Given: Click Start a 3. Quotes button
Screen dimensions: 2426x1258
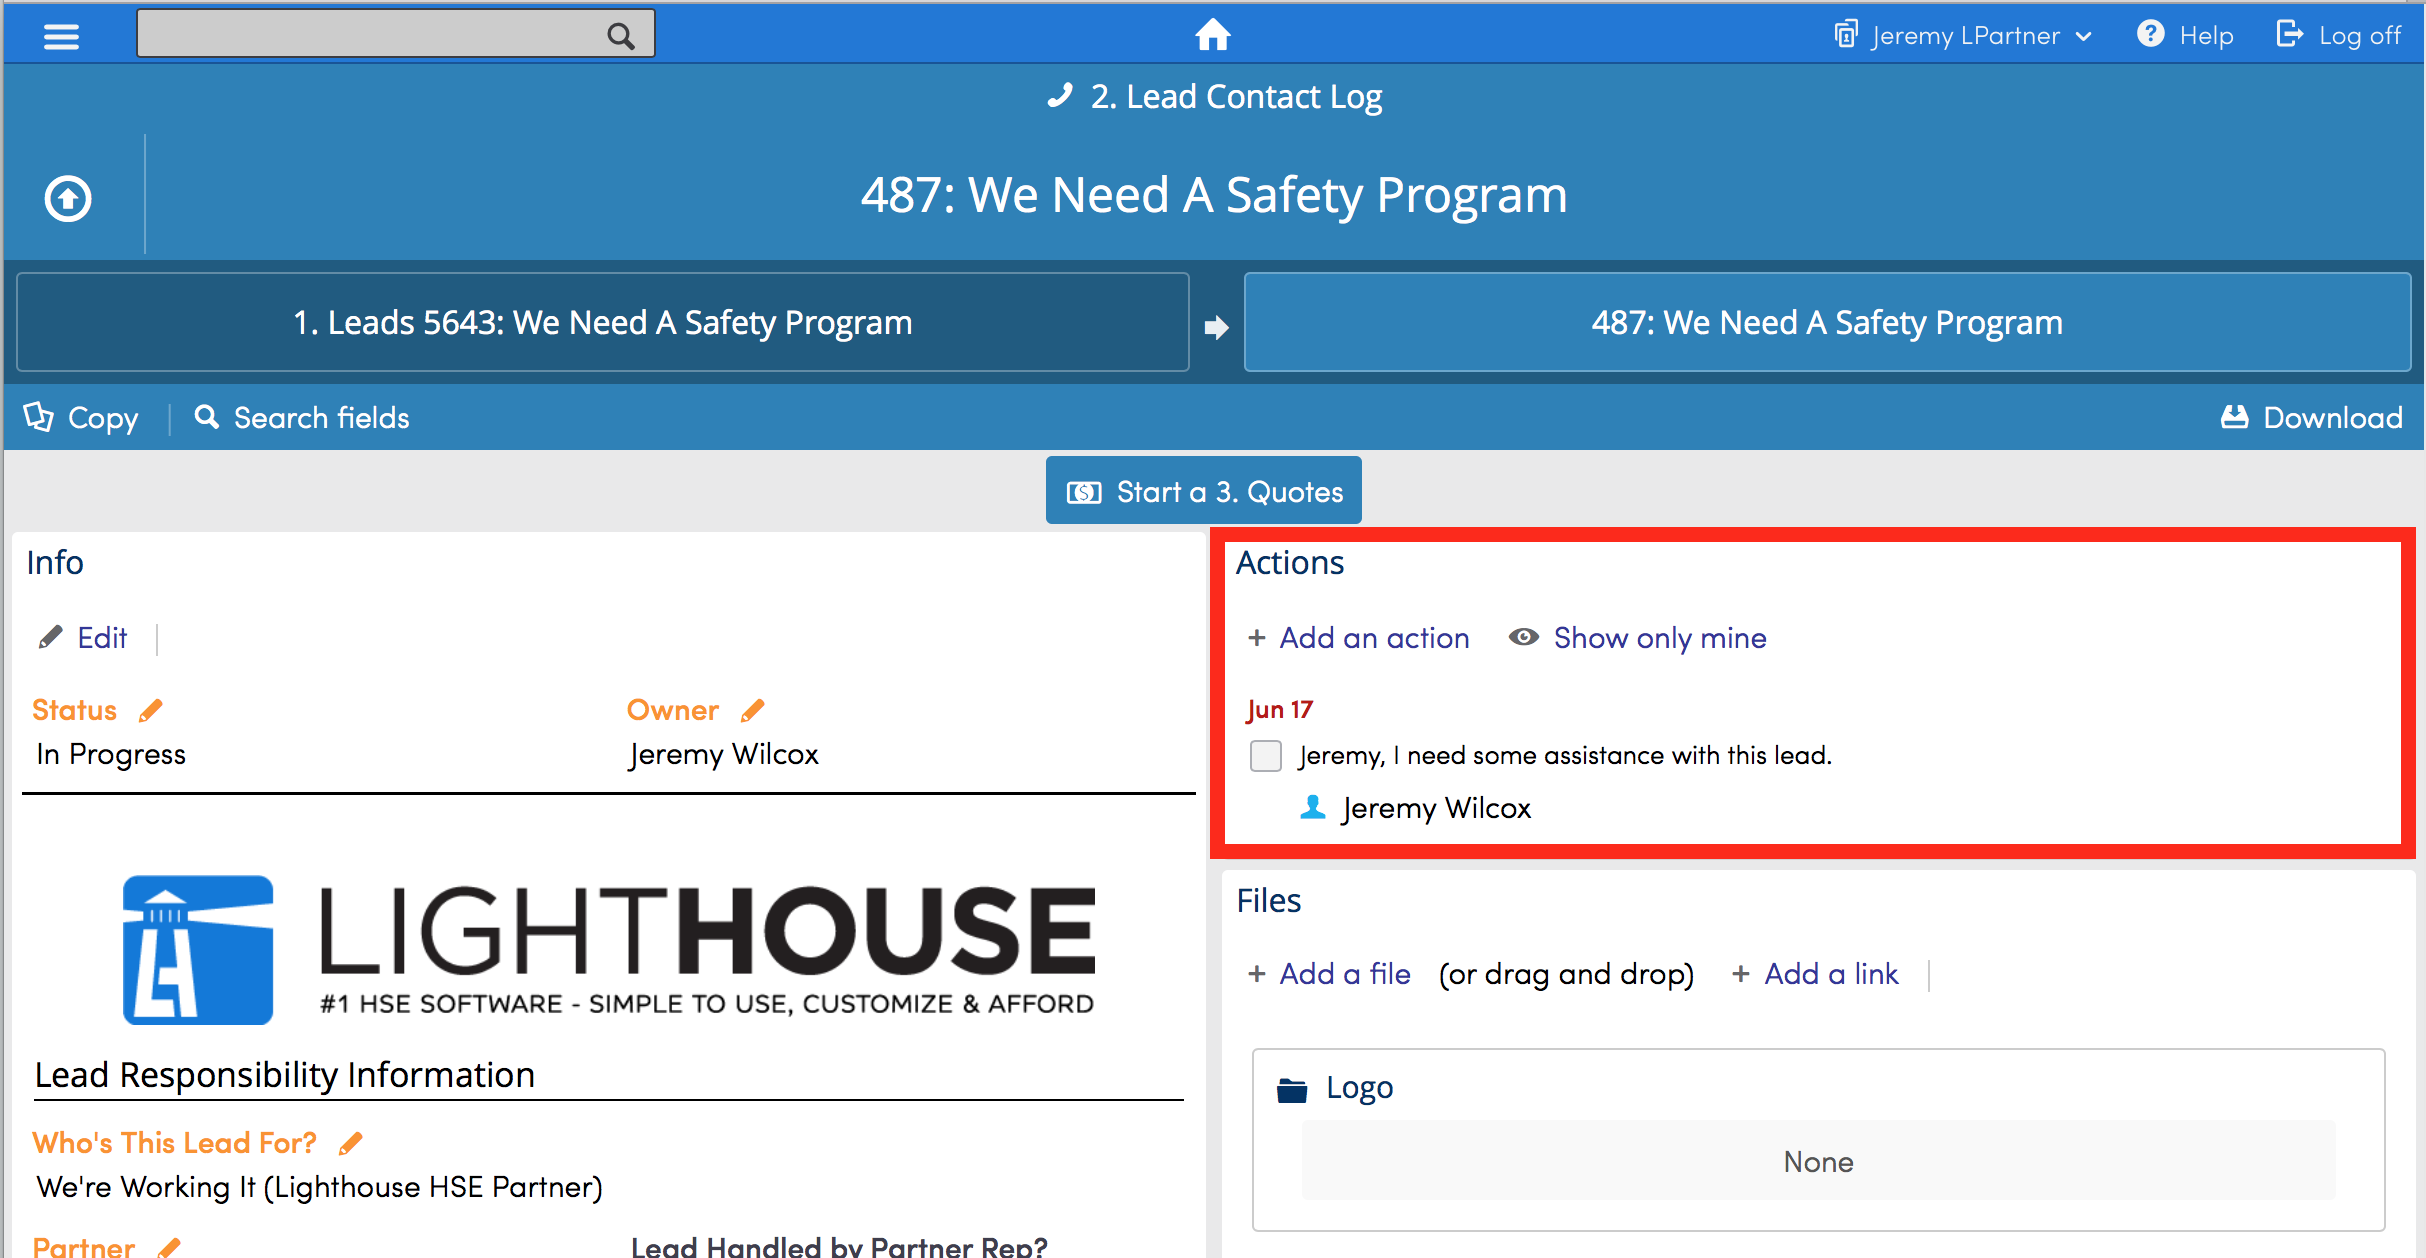Looking at the screenshot, I should click(x=1204, y=491).
